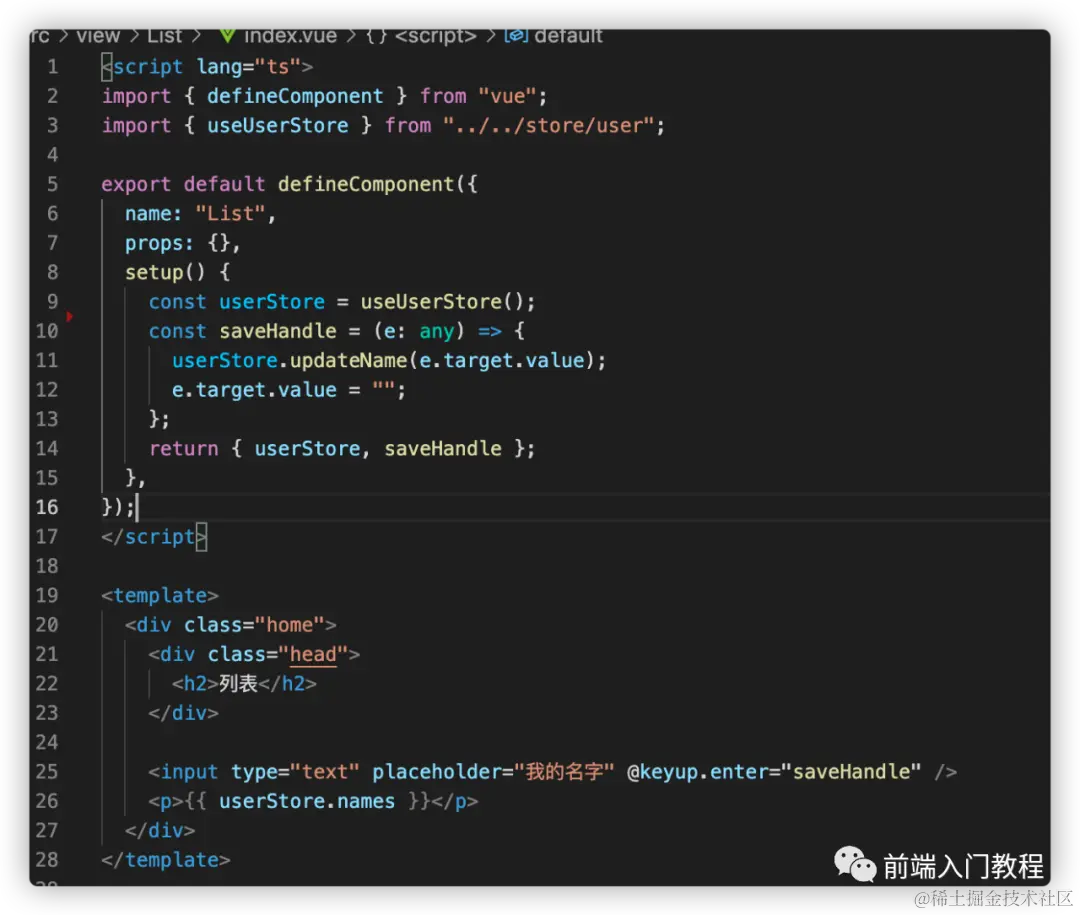Click the script lang="ts" opening tag
Image resolution: width=1080 pixels, height=915 pixels.
click(207, 67)
